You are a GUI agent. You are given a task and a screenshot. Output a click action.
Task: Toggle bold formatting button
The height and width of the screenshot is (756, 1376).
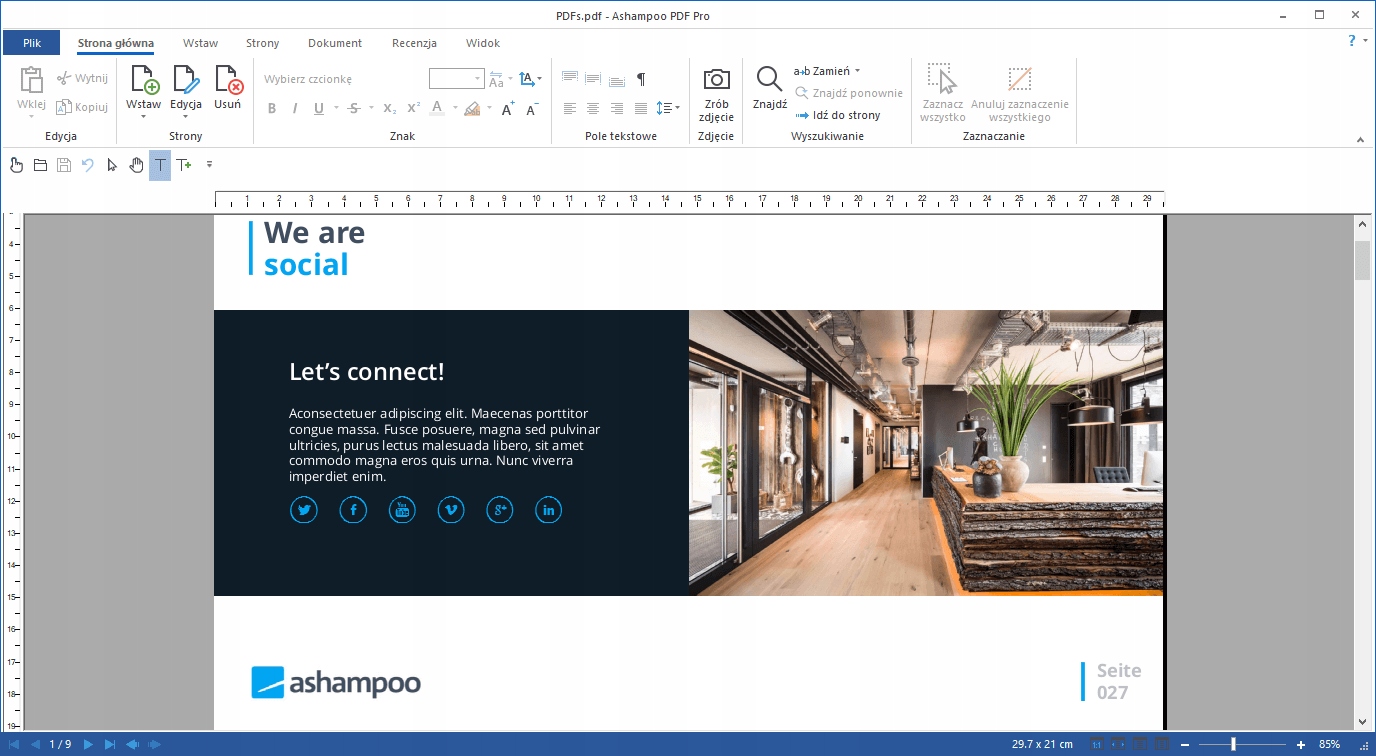[272, 109]
